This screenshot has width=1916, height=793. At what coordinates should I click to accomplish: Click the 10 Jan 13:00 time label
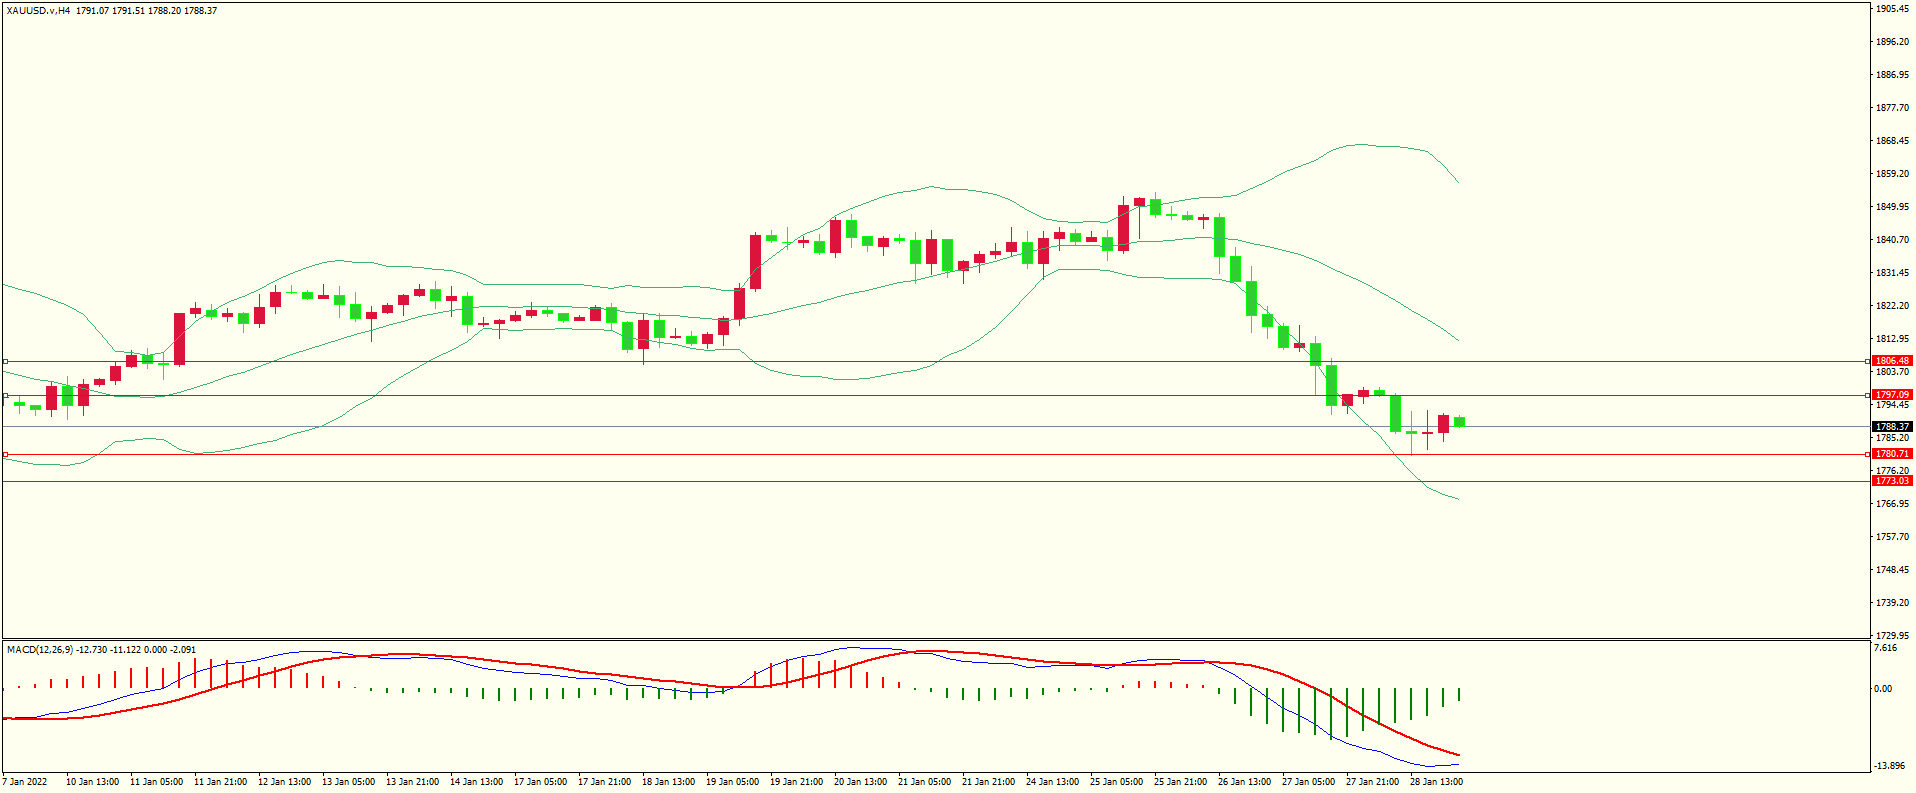click(x=92, y=782)
